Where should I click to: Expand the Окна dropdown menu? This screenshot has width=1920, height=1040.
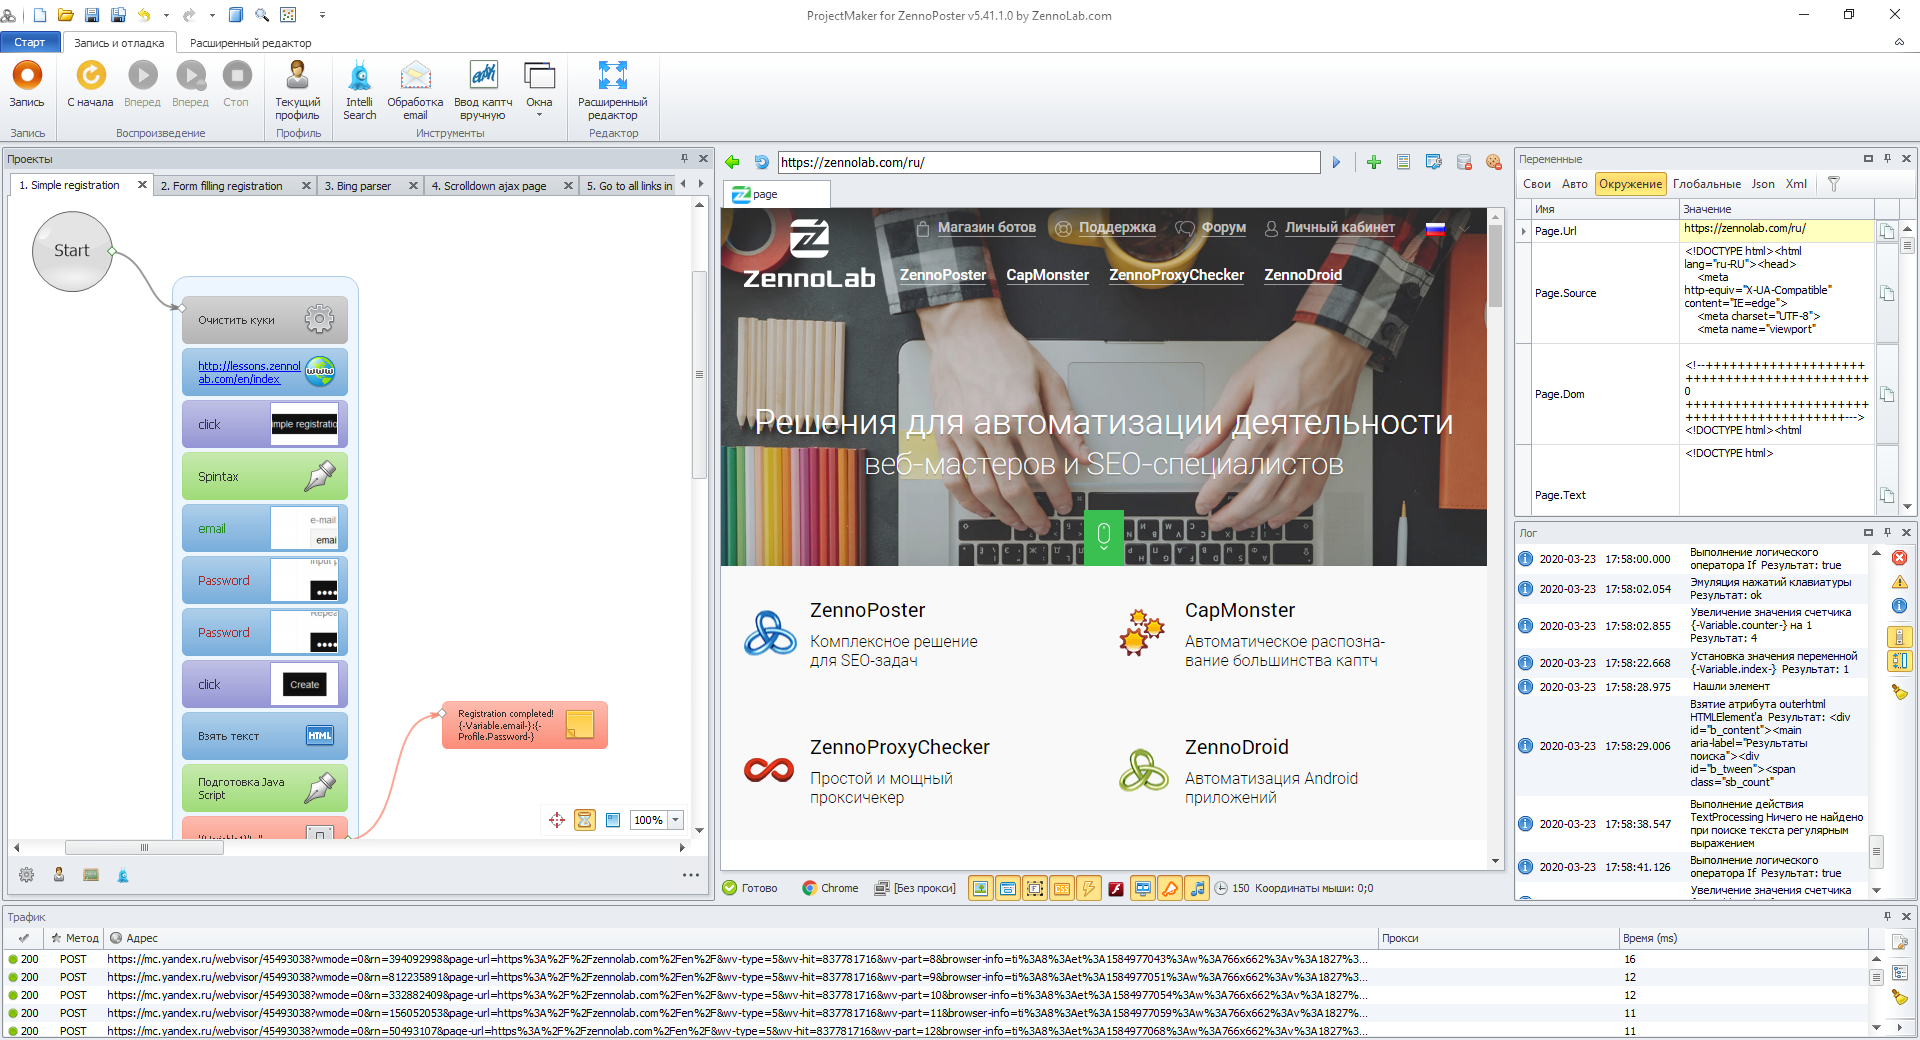[x=539, y=114]
